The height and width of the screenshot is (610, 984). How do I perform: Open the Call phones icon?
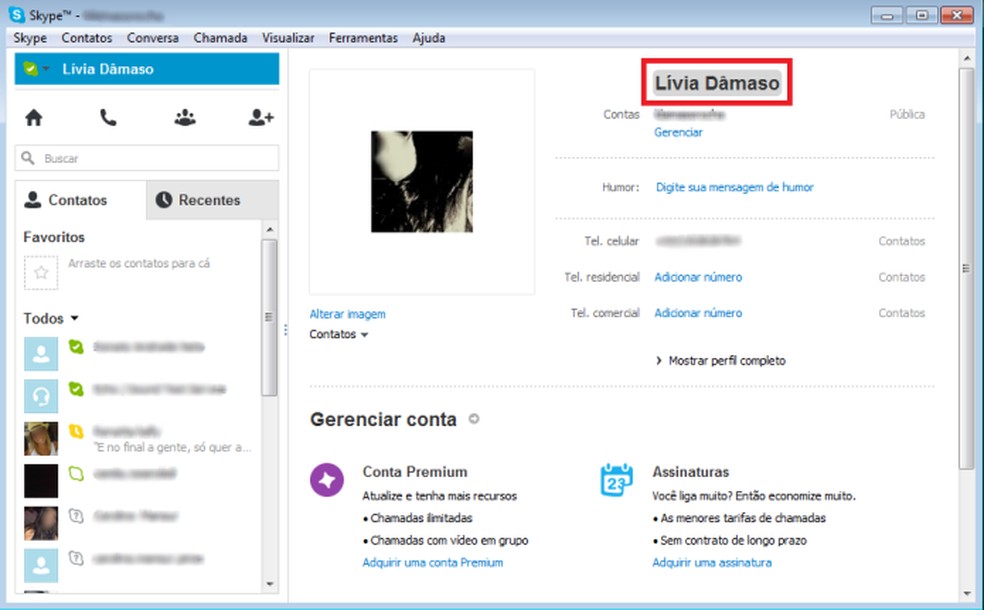point(108,117)
